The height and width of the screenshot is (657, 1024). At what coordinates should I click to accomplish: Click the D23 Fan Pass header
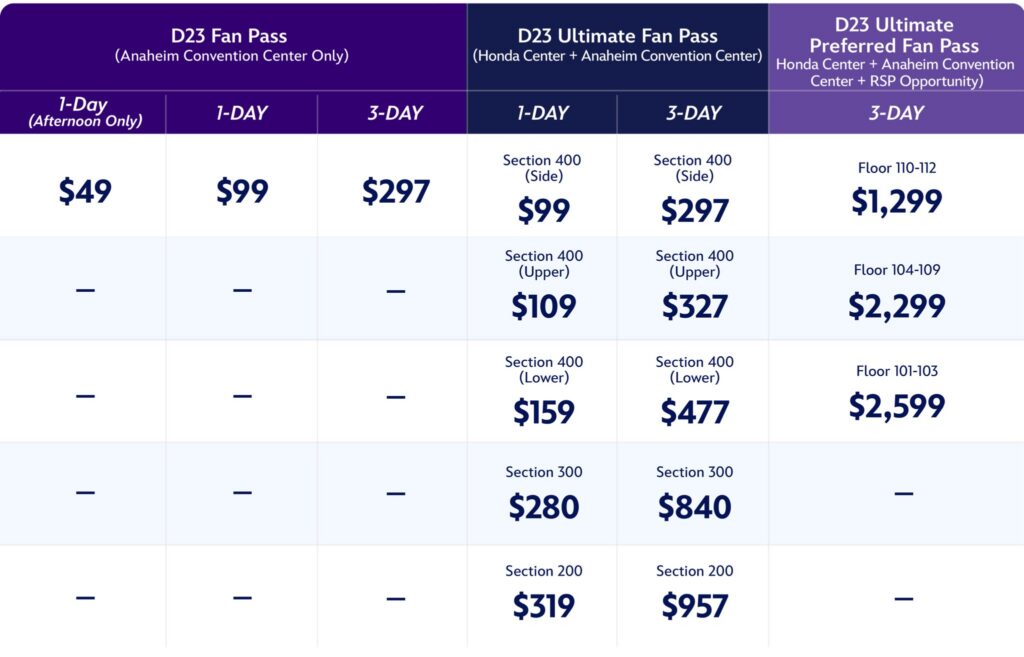click(x=232, y=37)
